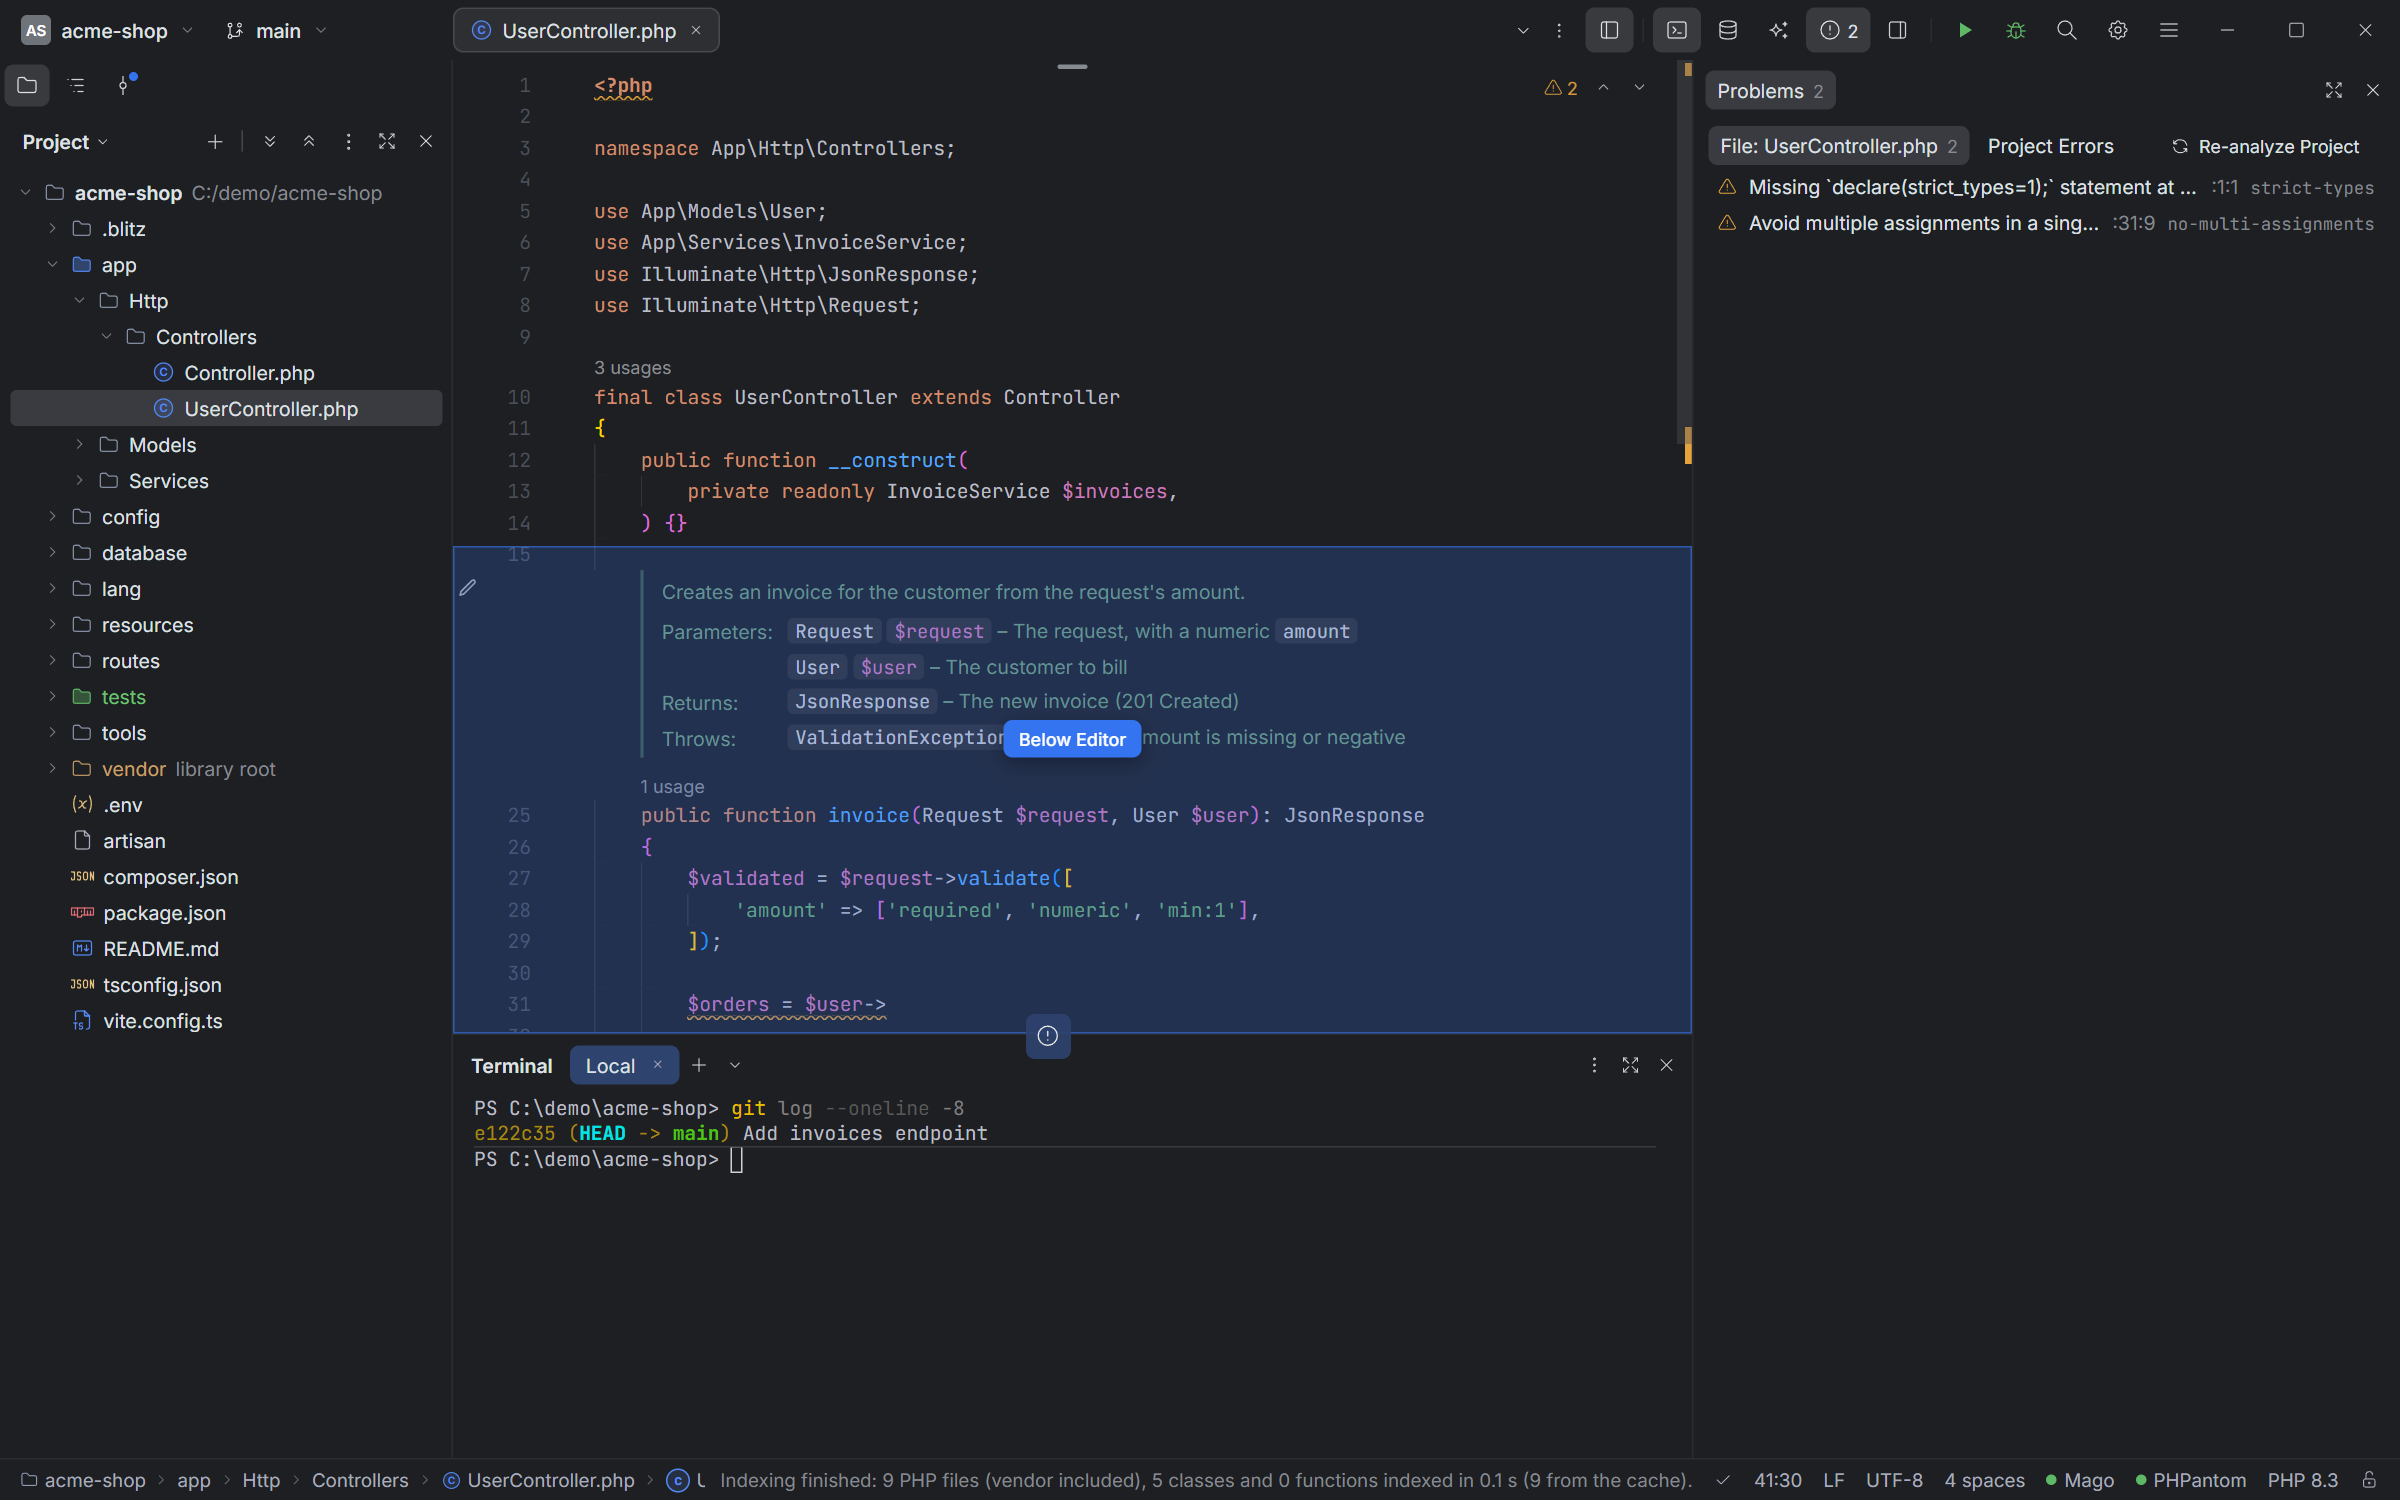Viewport: 2400px width, 1500px height.
Task: Collapse the Controllers folder
Action: tap(106, 337)
